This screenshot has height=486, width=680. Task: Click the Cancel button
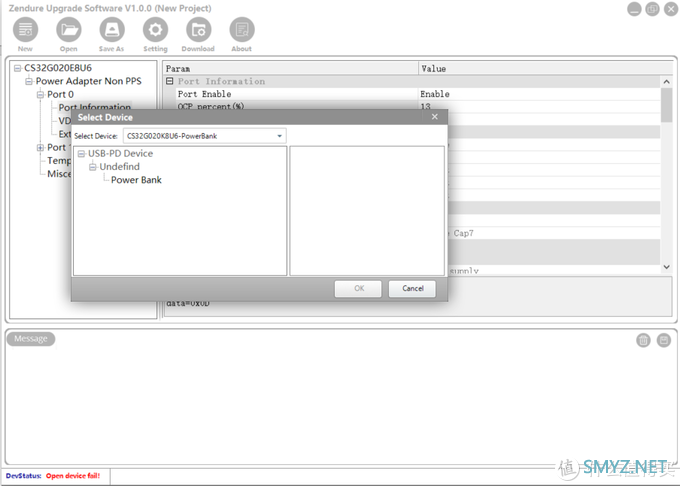tap(412, 288)
